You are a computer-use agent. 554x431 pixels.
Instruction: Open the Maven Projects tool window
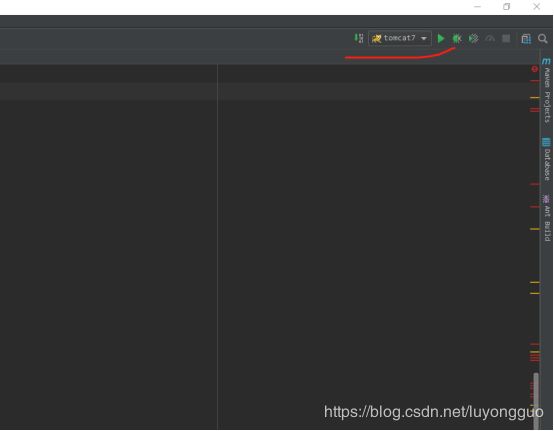pyautogui.click(x=547, y=91)
